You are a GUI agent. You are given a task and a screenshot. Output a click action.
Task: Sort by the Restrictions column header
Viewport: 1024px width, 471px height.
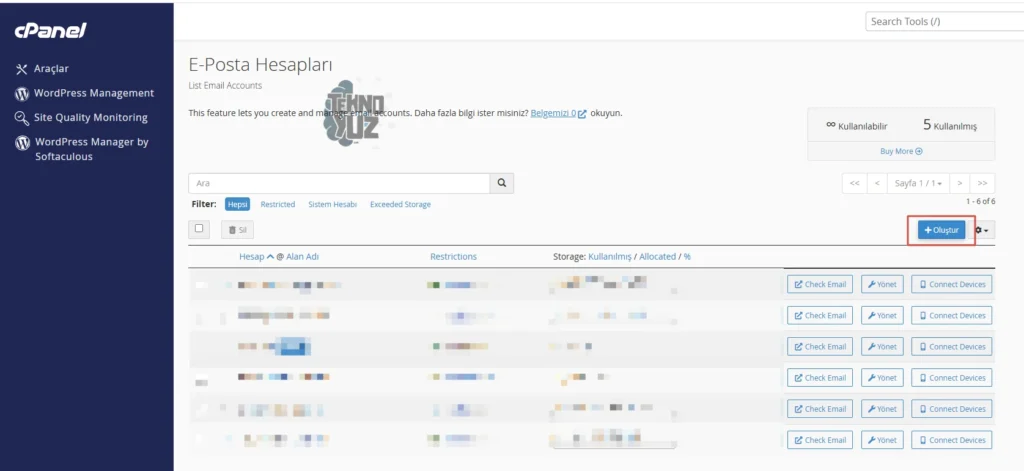[x=453, y=257]
